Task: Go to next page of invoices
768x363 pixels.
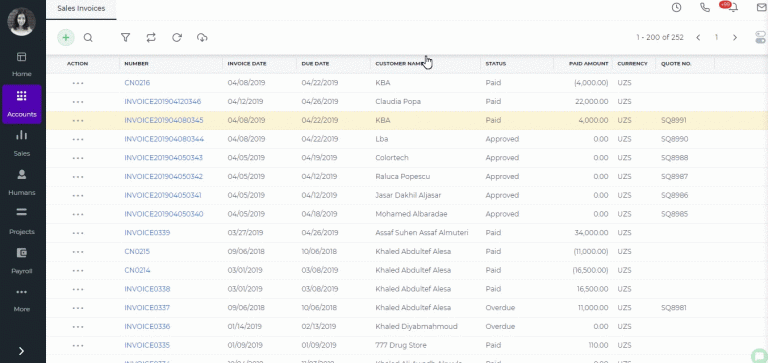Action: pyautogui.click(x=735, y=37)
